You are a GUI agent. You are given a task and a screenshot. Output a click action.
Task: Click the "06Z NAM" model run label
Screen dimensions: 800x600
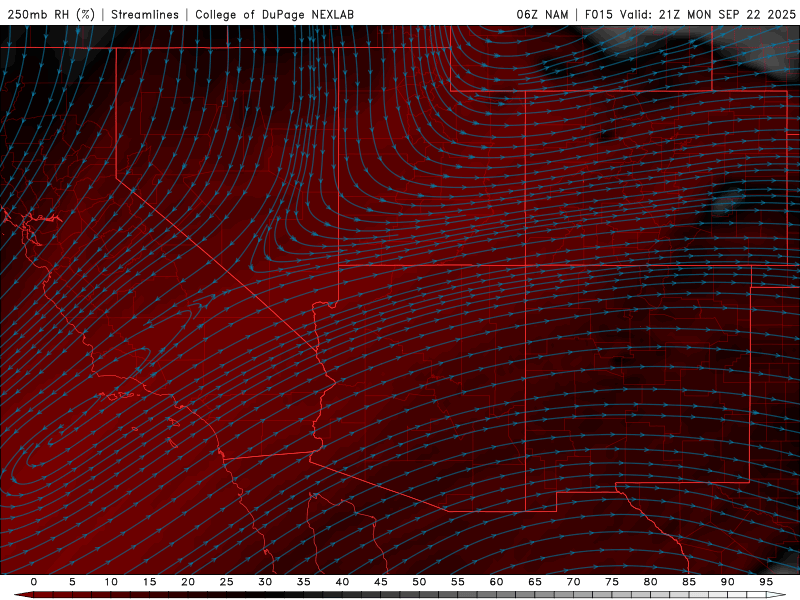pyautogui.click(x=542, y=14)
